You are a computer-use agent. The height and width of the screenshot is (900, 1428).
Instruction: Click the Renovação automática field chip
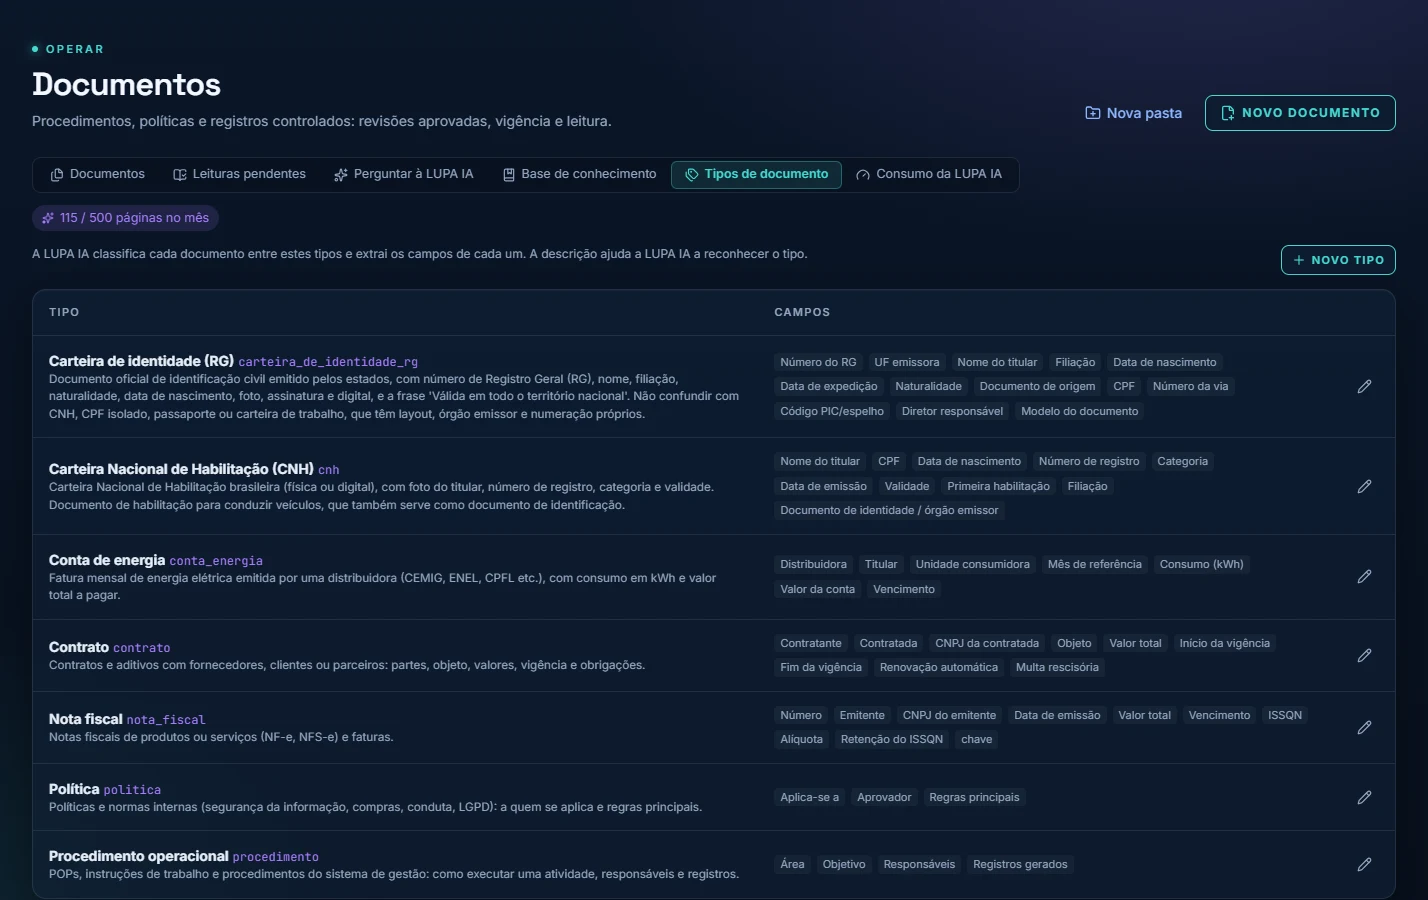click(939, 667)
